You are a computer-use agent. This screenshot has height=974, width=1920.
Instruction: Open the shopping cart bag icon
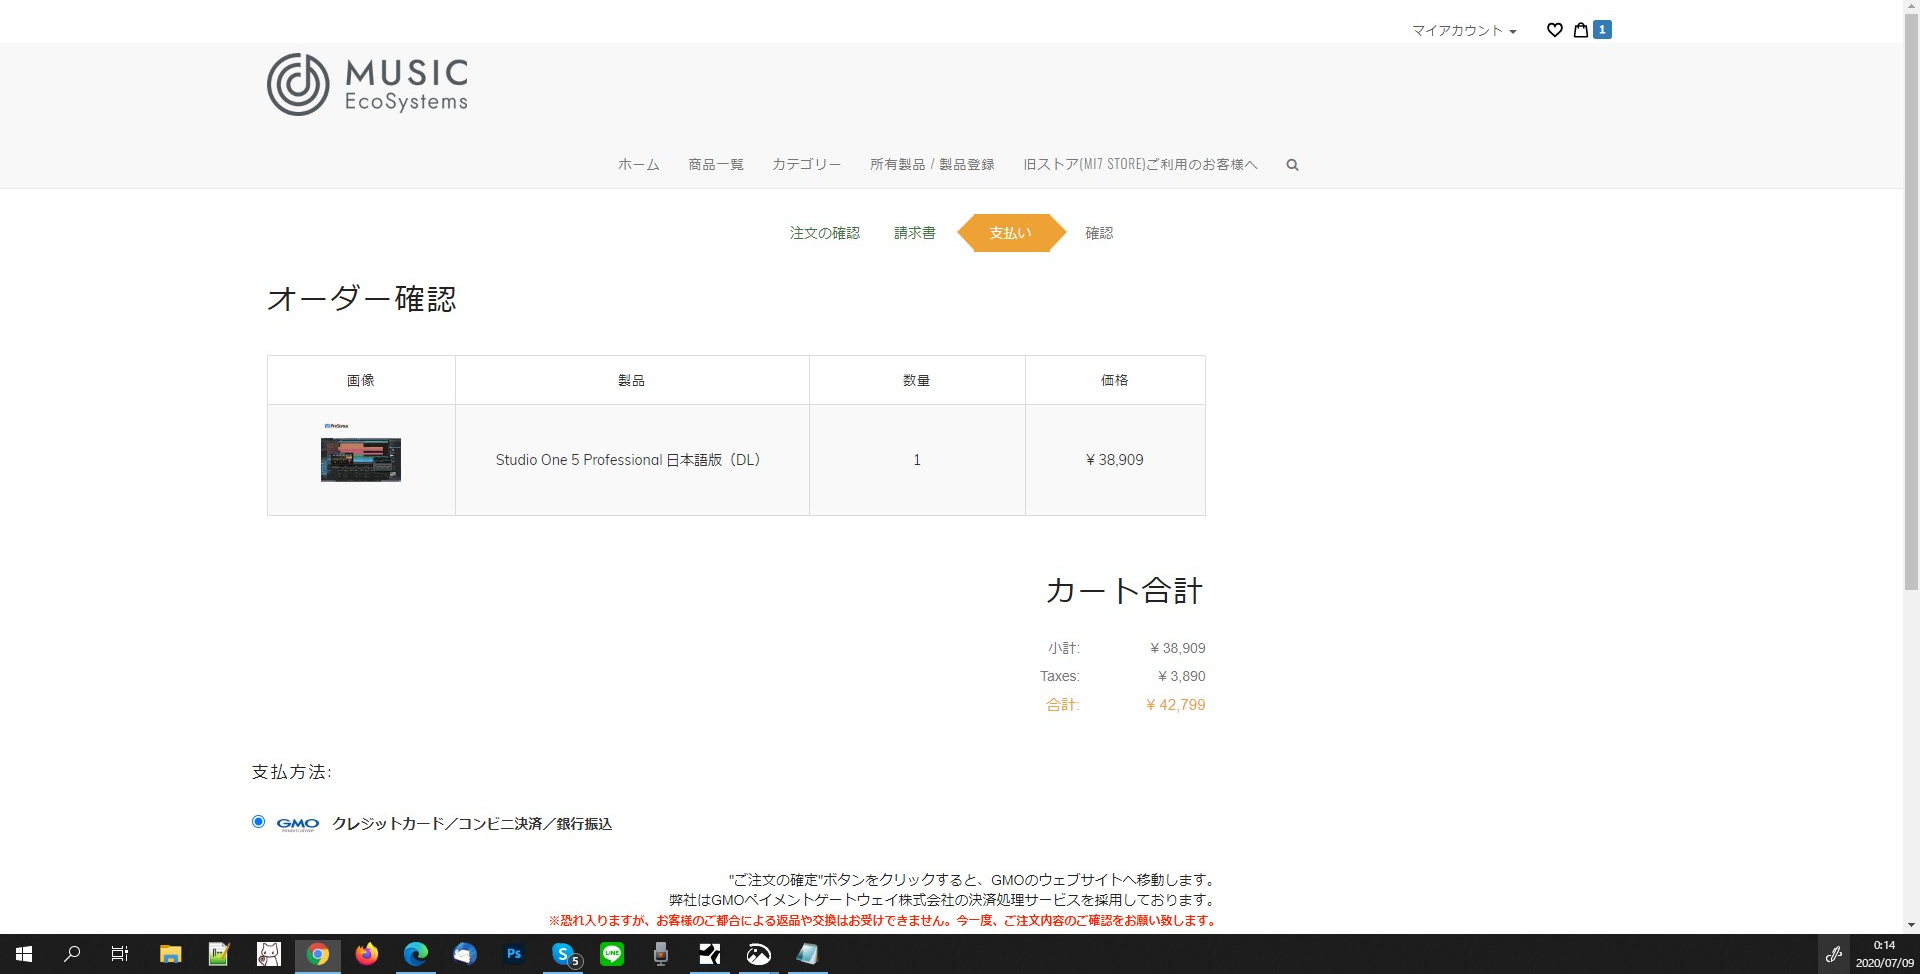click(x=1581, y=30)
